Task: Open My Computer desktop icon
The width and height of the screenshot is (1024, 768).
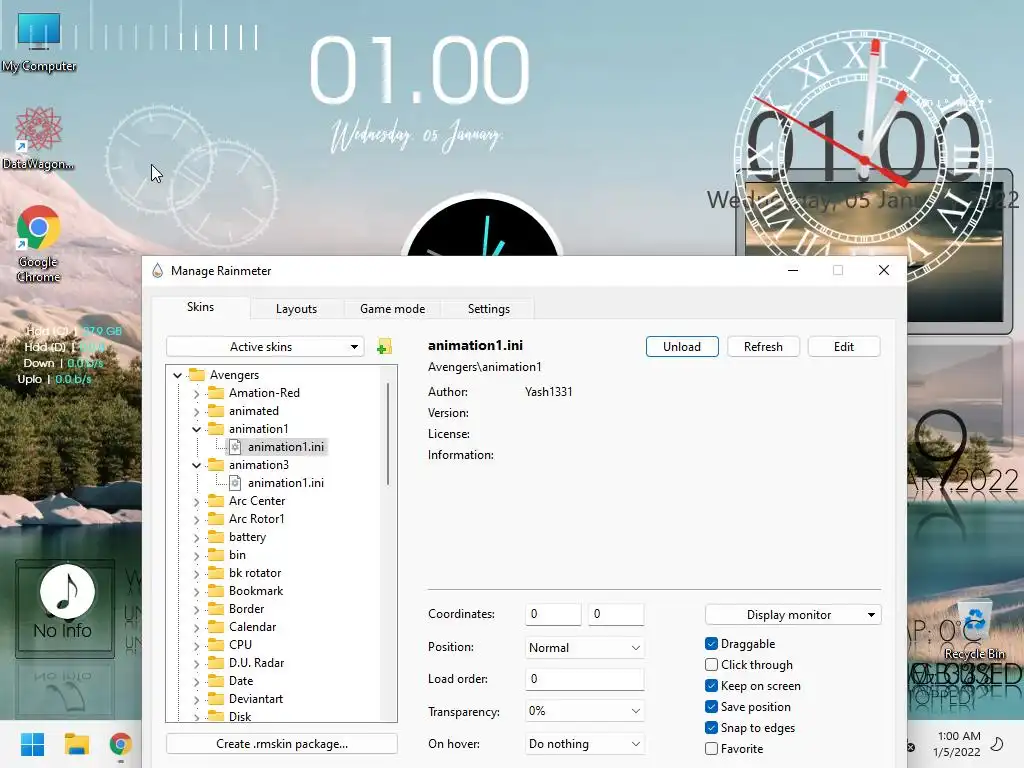Action: click(x=39, y=42)
